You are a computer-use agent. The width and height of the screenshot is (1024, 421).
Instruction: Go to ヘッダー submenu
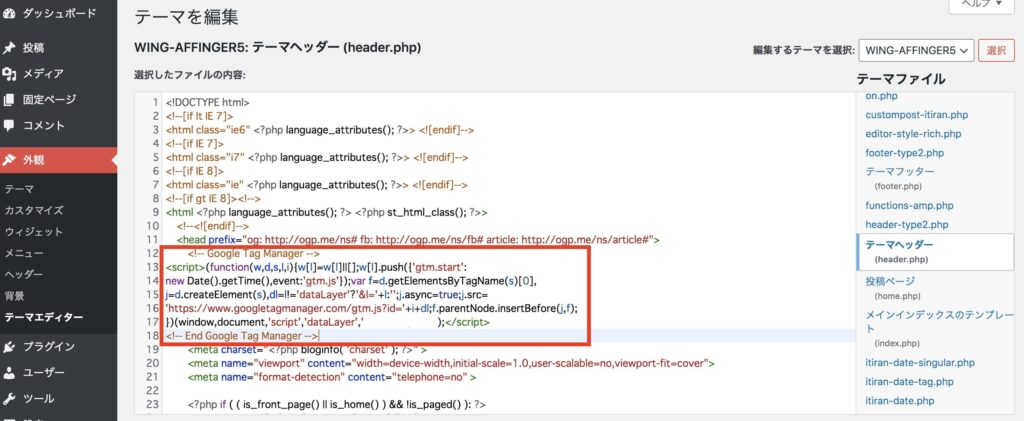pyautogui.click(x=24, y=275)
